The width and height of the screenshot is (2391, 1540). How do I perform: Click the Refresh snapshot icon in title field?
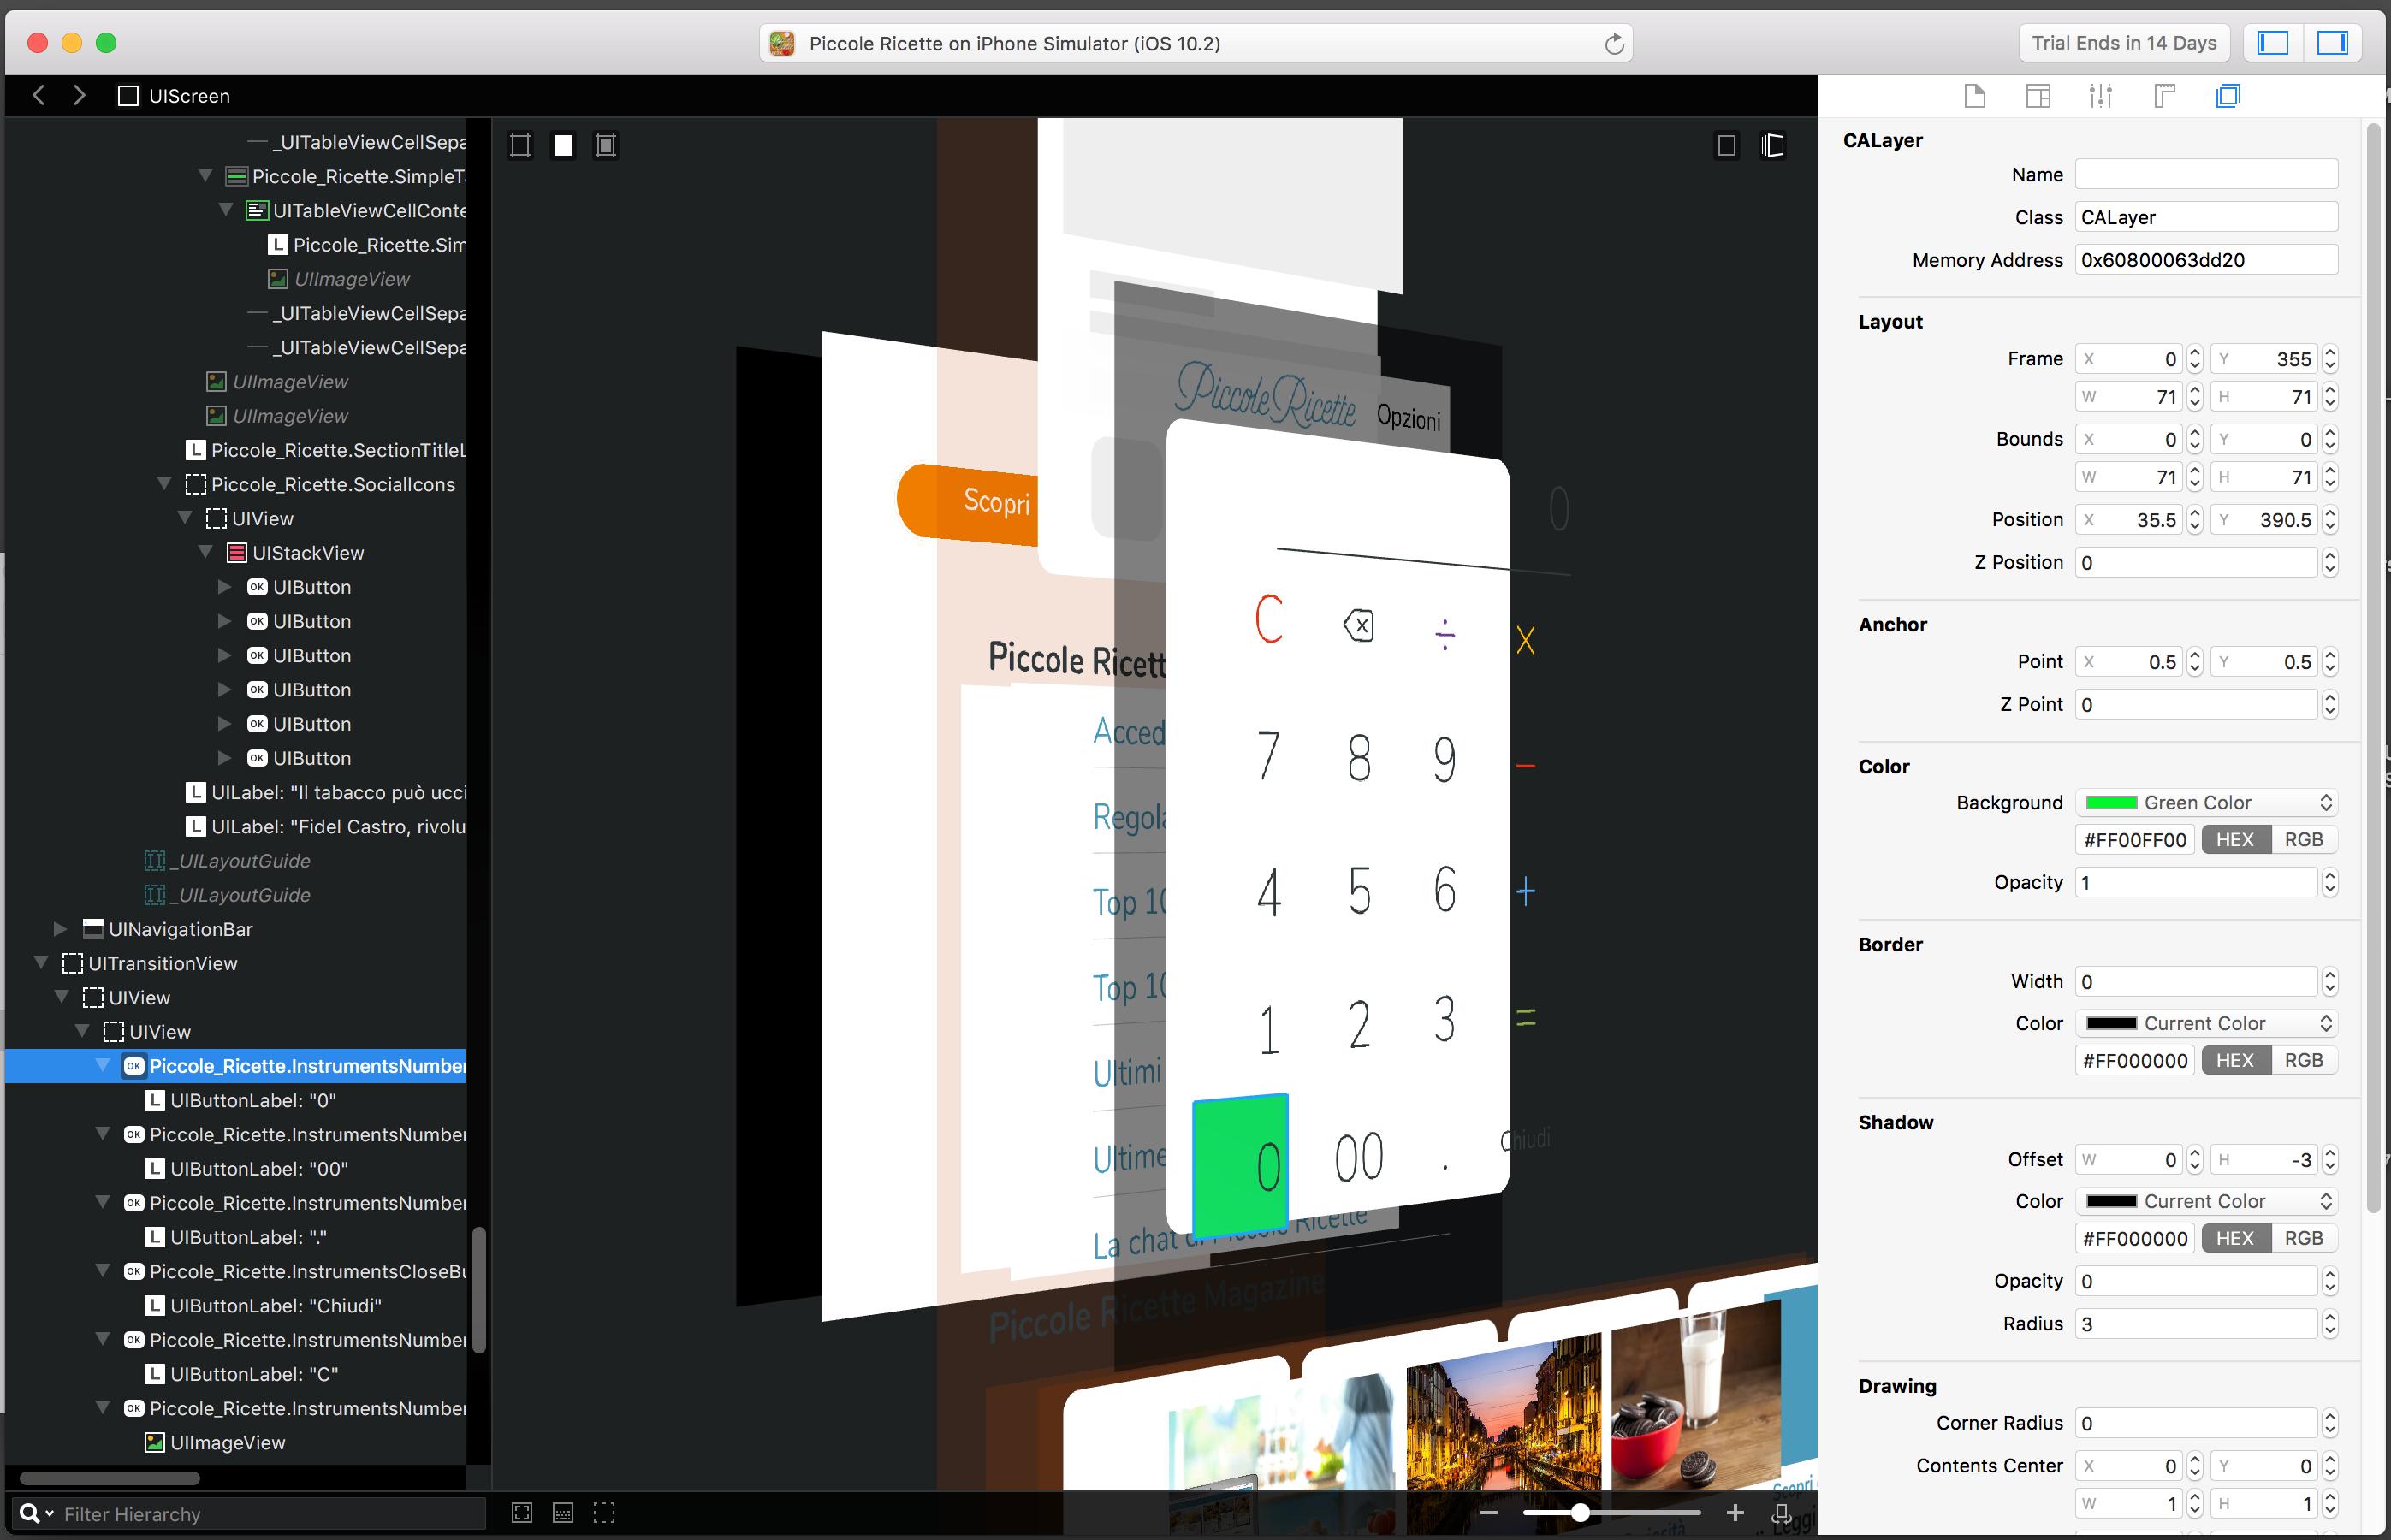tap(1613, 44)
